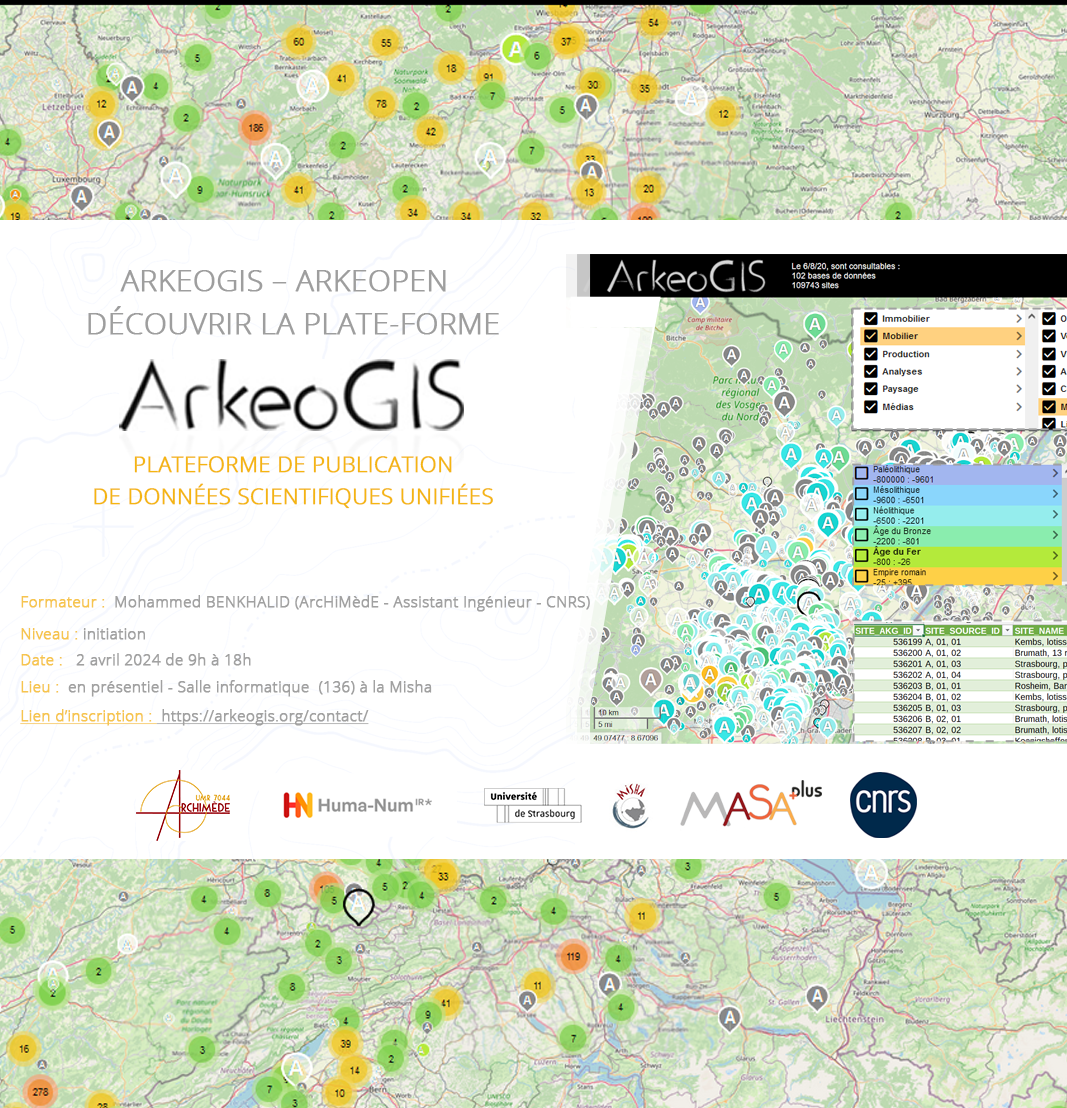The image size is (1067, 1108).
Task: Open the SITE_AKG_ID column filter dropdown
Action: point(918,630)
